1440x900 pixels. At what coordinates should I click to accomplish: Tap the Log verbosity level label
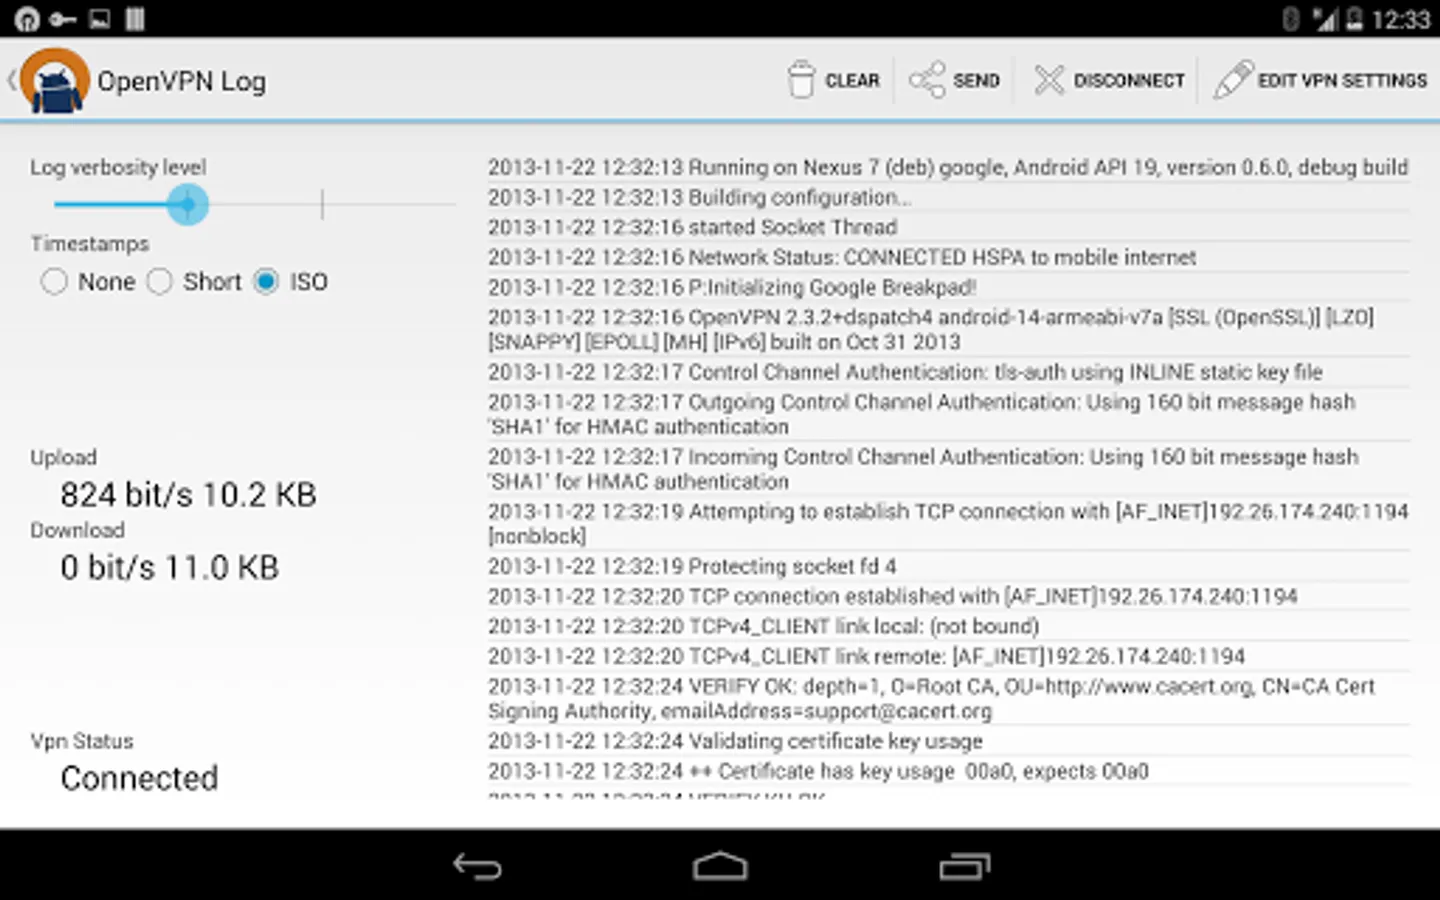(x=118, y=167)
